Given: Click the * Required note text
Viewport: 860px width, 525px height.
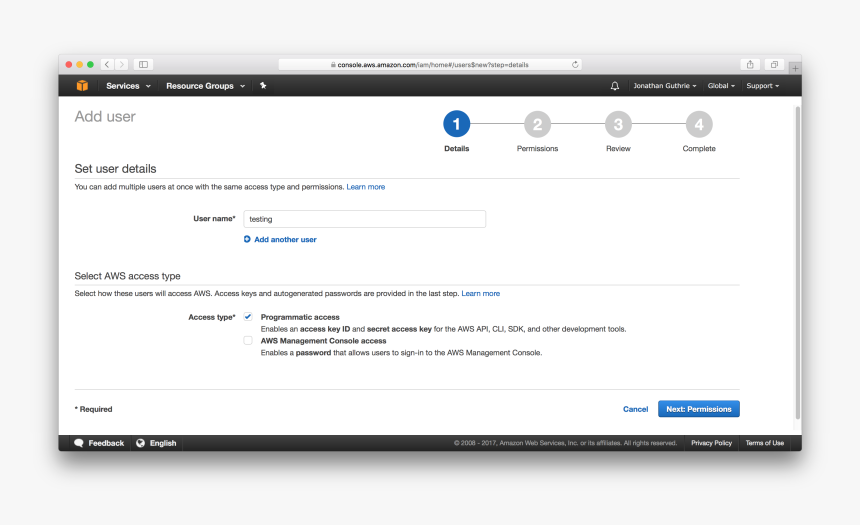Looking at the screenshot, I should pyautogui.click(x=93, y=409).
